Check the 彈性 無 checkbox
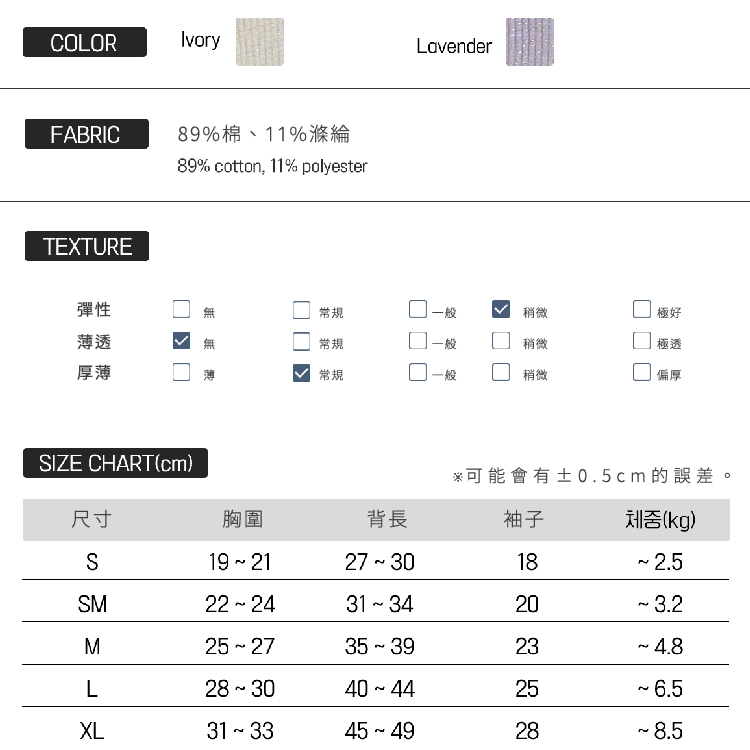 (x=181, y=310)
